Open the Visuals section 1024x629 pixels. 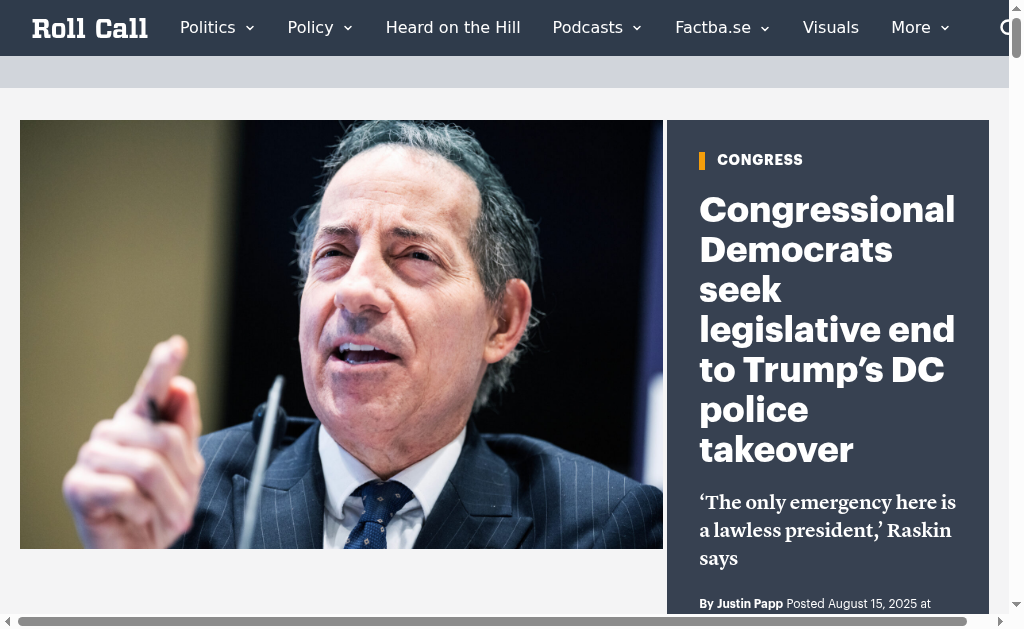tap(831, 27)
